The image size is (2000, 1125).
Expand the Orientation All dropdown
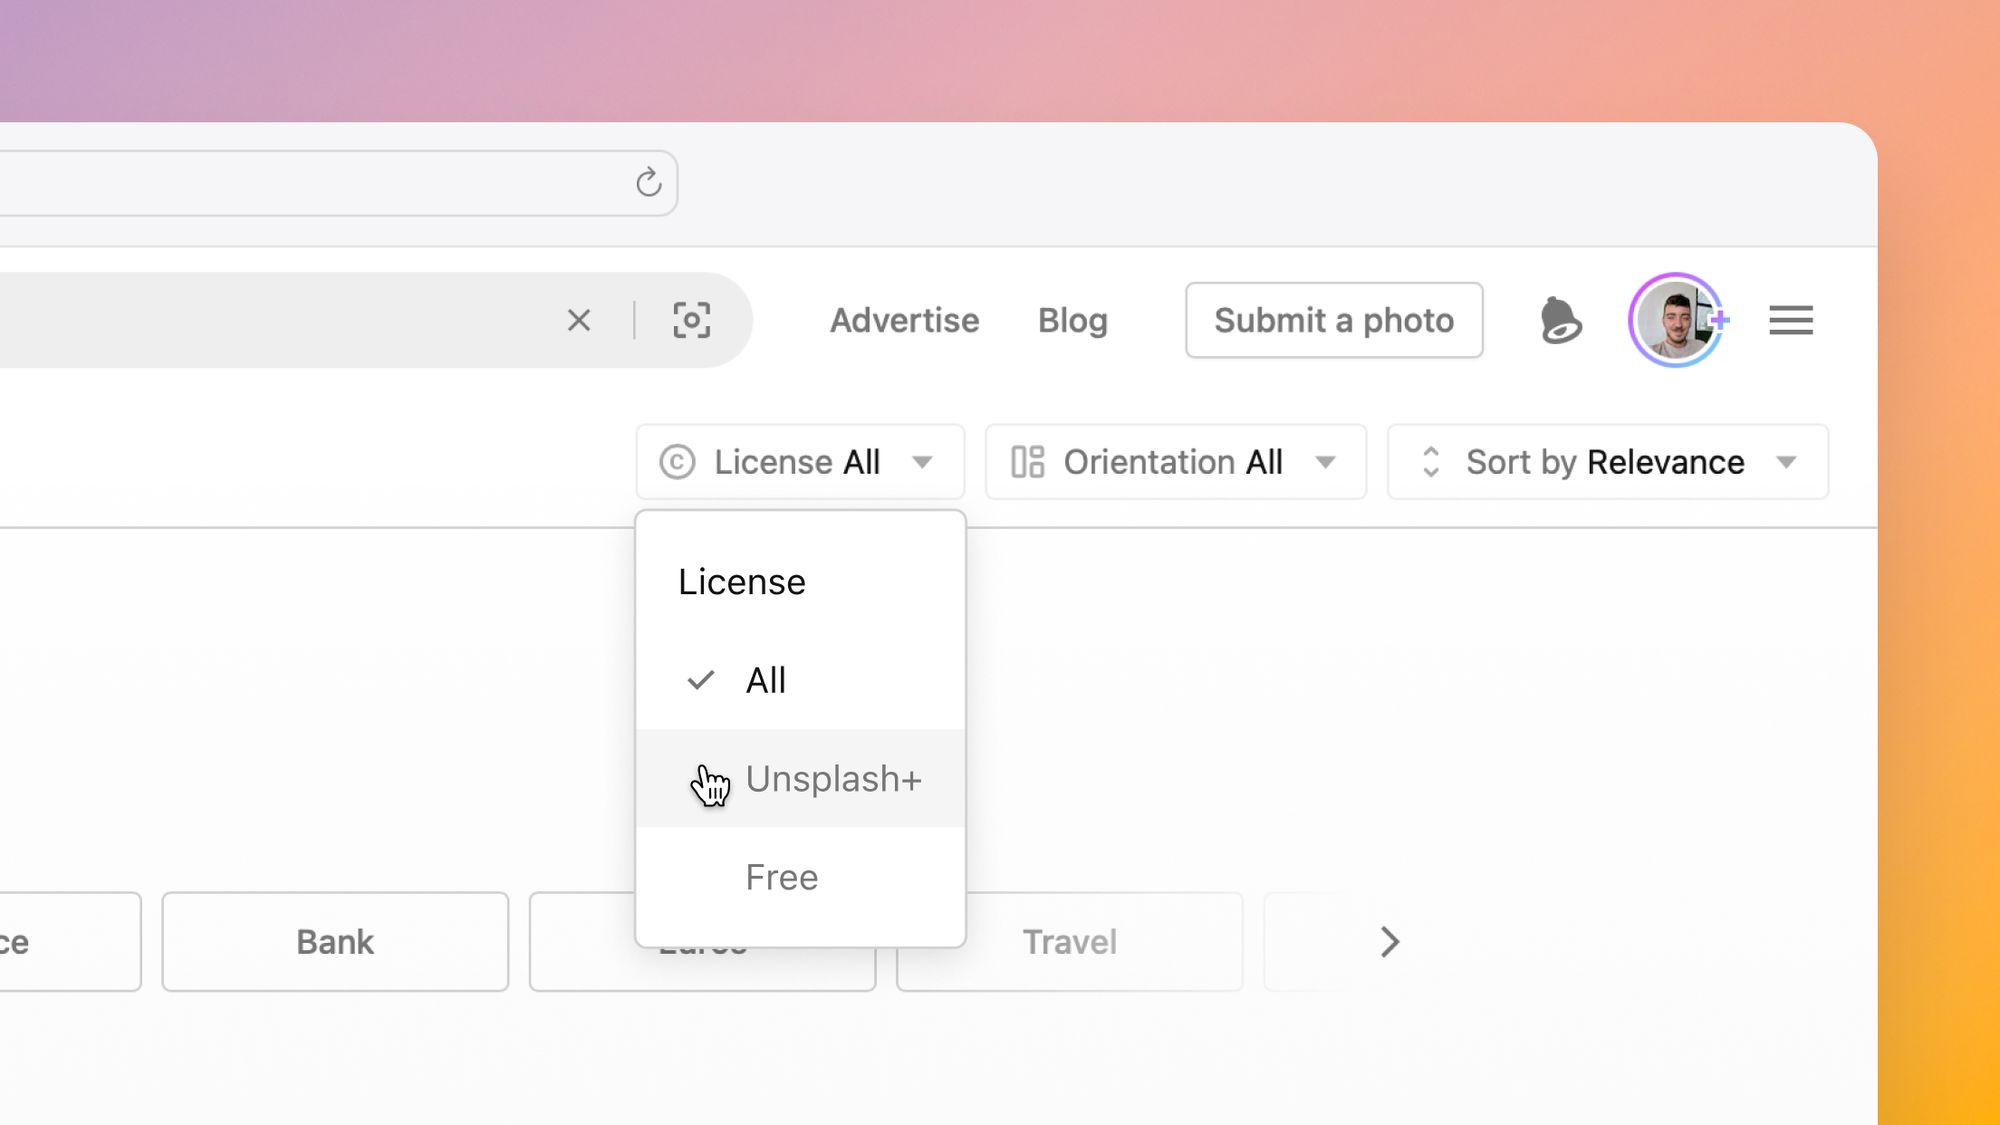point(1175,462)
